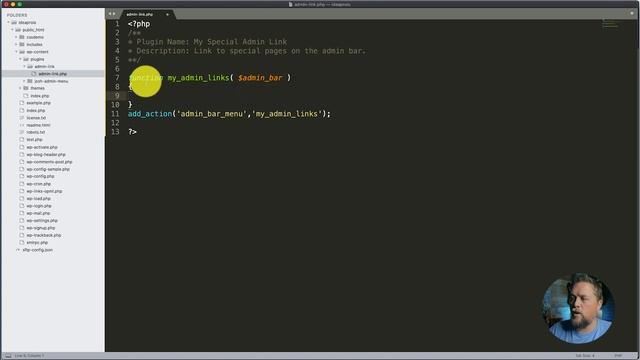Open test.php from the sidebar
This screenshot has height=360, width=640.
coord(34,140)
